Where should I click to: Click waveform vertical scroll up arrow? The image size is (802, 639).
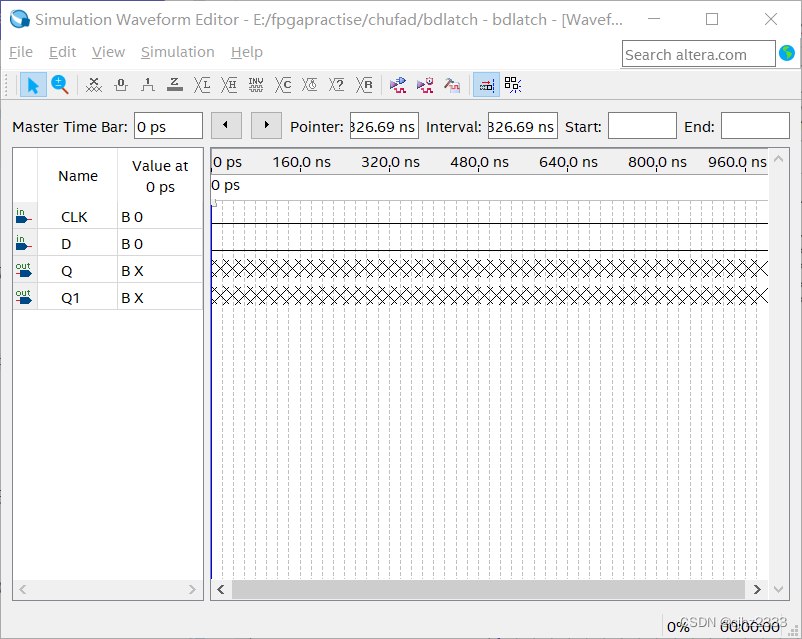coord(778,159)
